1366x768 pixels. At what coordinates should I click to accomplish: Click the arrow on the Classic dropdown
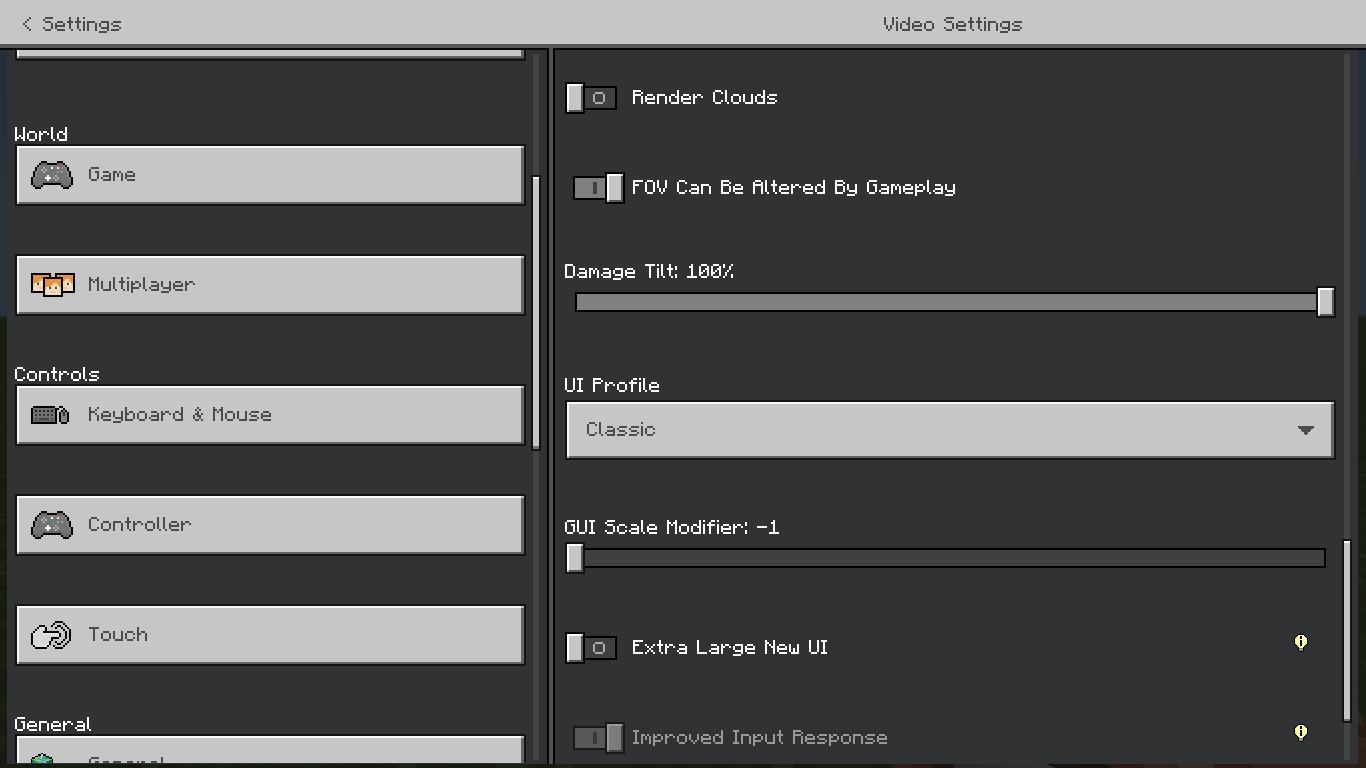(x=1305, y=431)
